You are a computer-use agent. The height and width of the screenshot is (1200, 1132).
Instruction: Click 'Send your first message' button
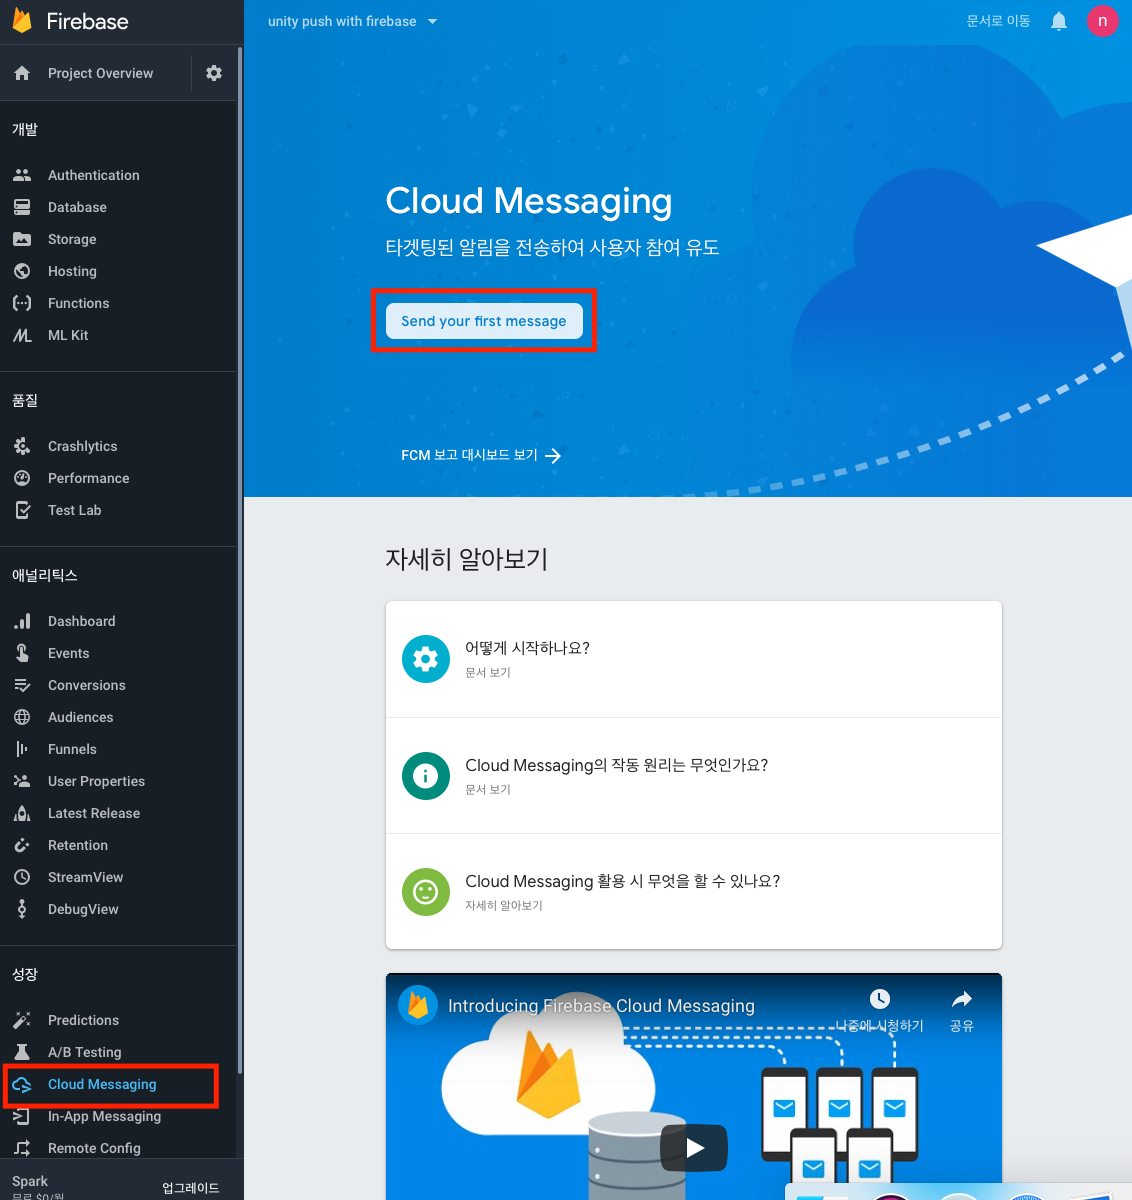pos(484,321)
